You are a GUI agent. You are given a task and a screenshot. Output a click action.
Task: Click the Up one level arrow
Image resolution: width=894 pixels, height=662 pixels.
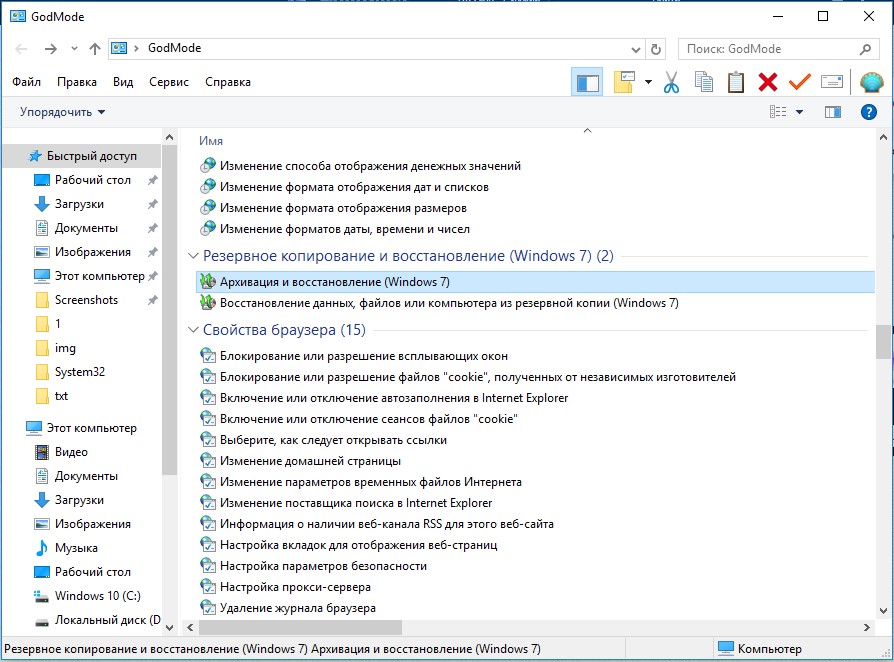[95, 49]
